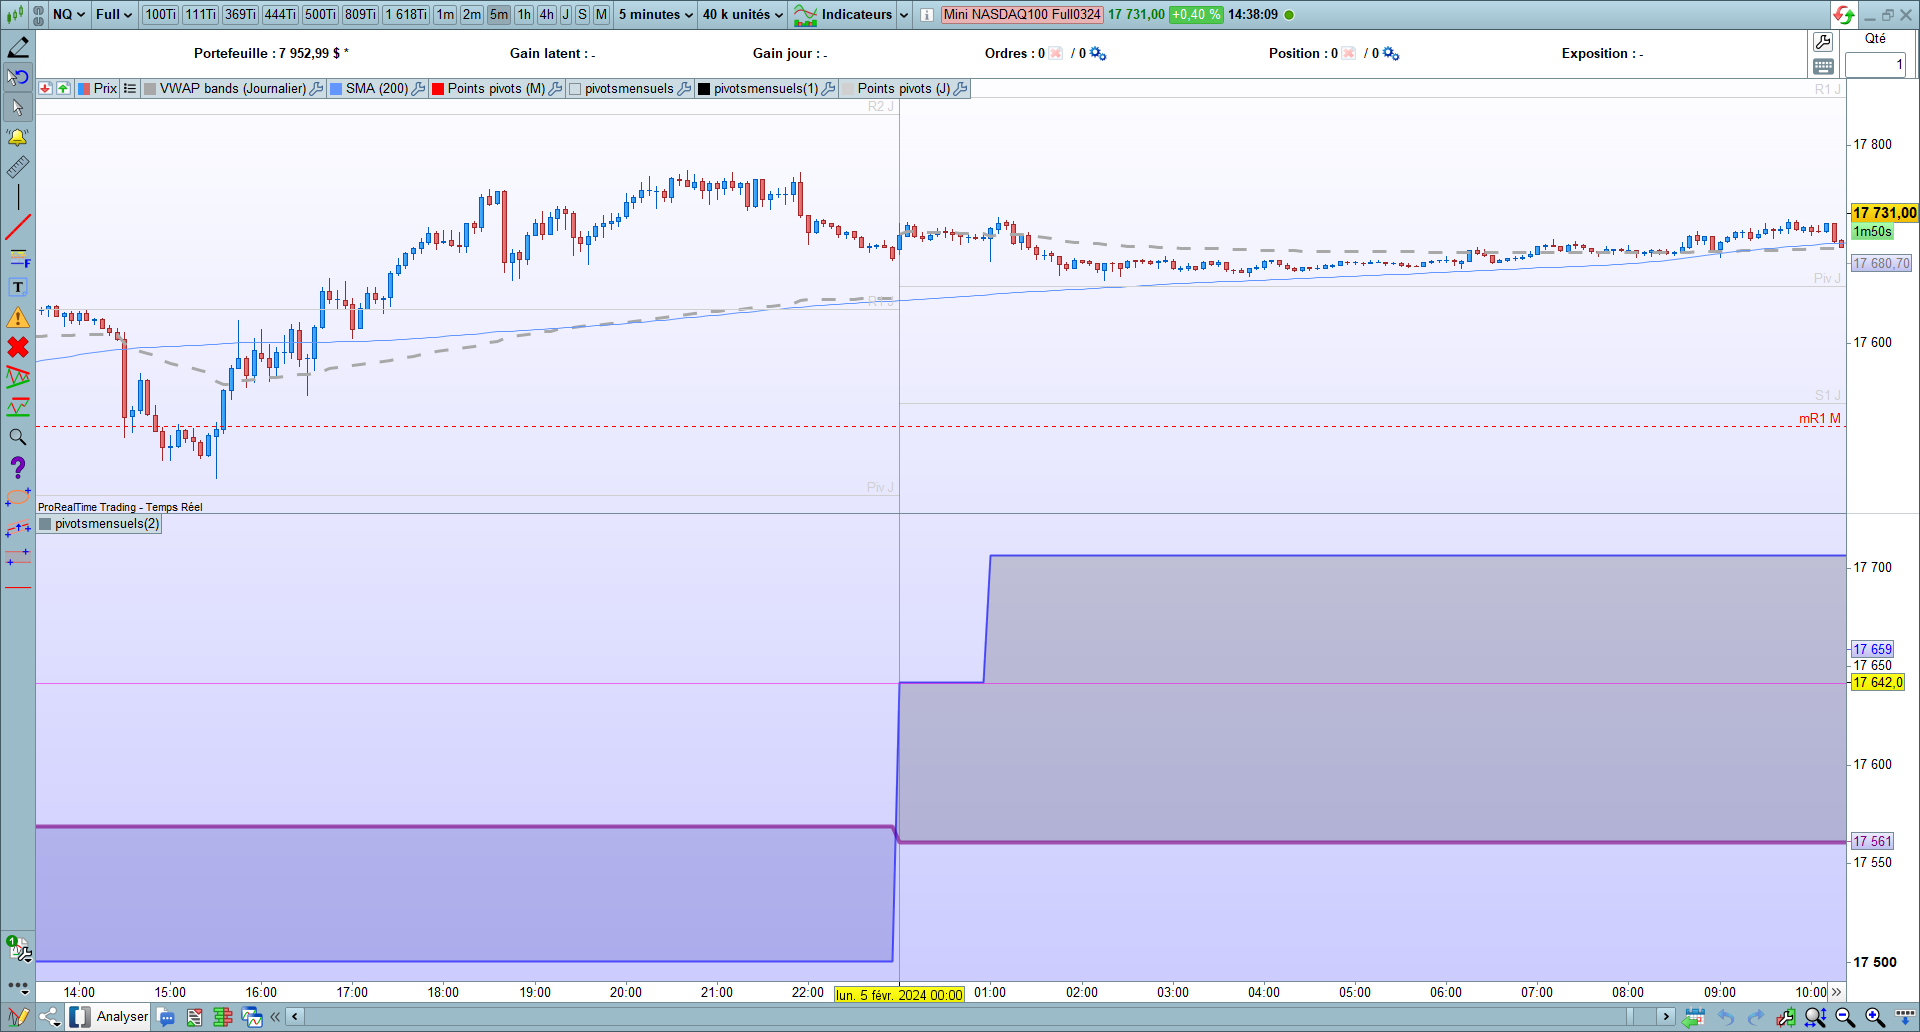The image size is (1920, 1032).
Task: Open the 40 k unités dropdown
Action: click(743, 15)
